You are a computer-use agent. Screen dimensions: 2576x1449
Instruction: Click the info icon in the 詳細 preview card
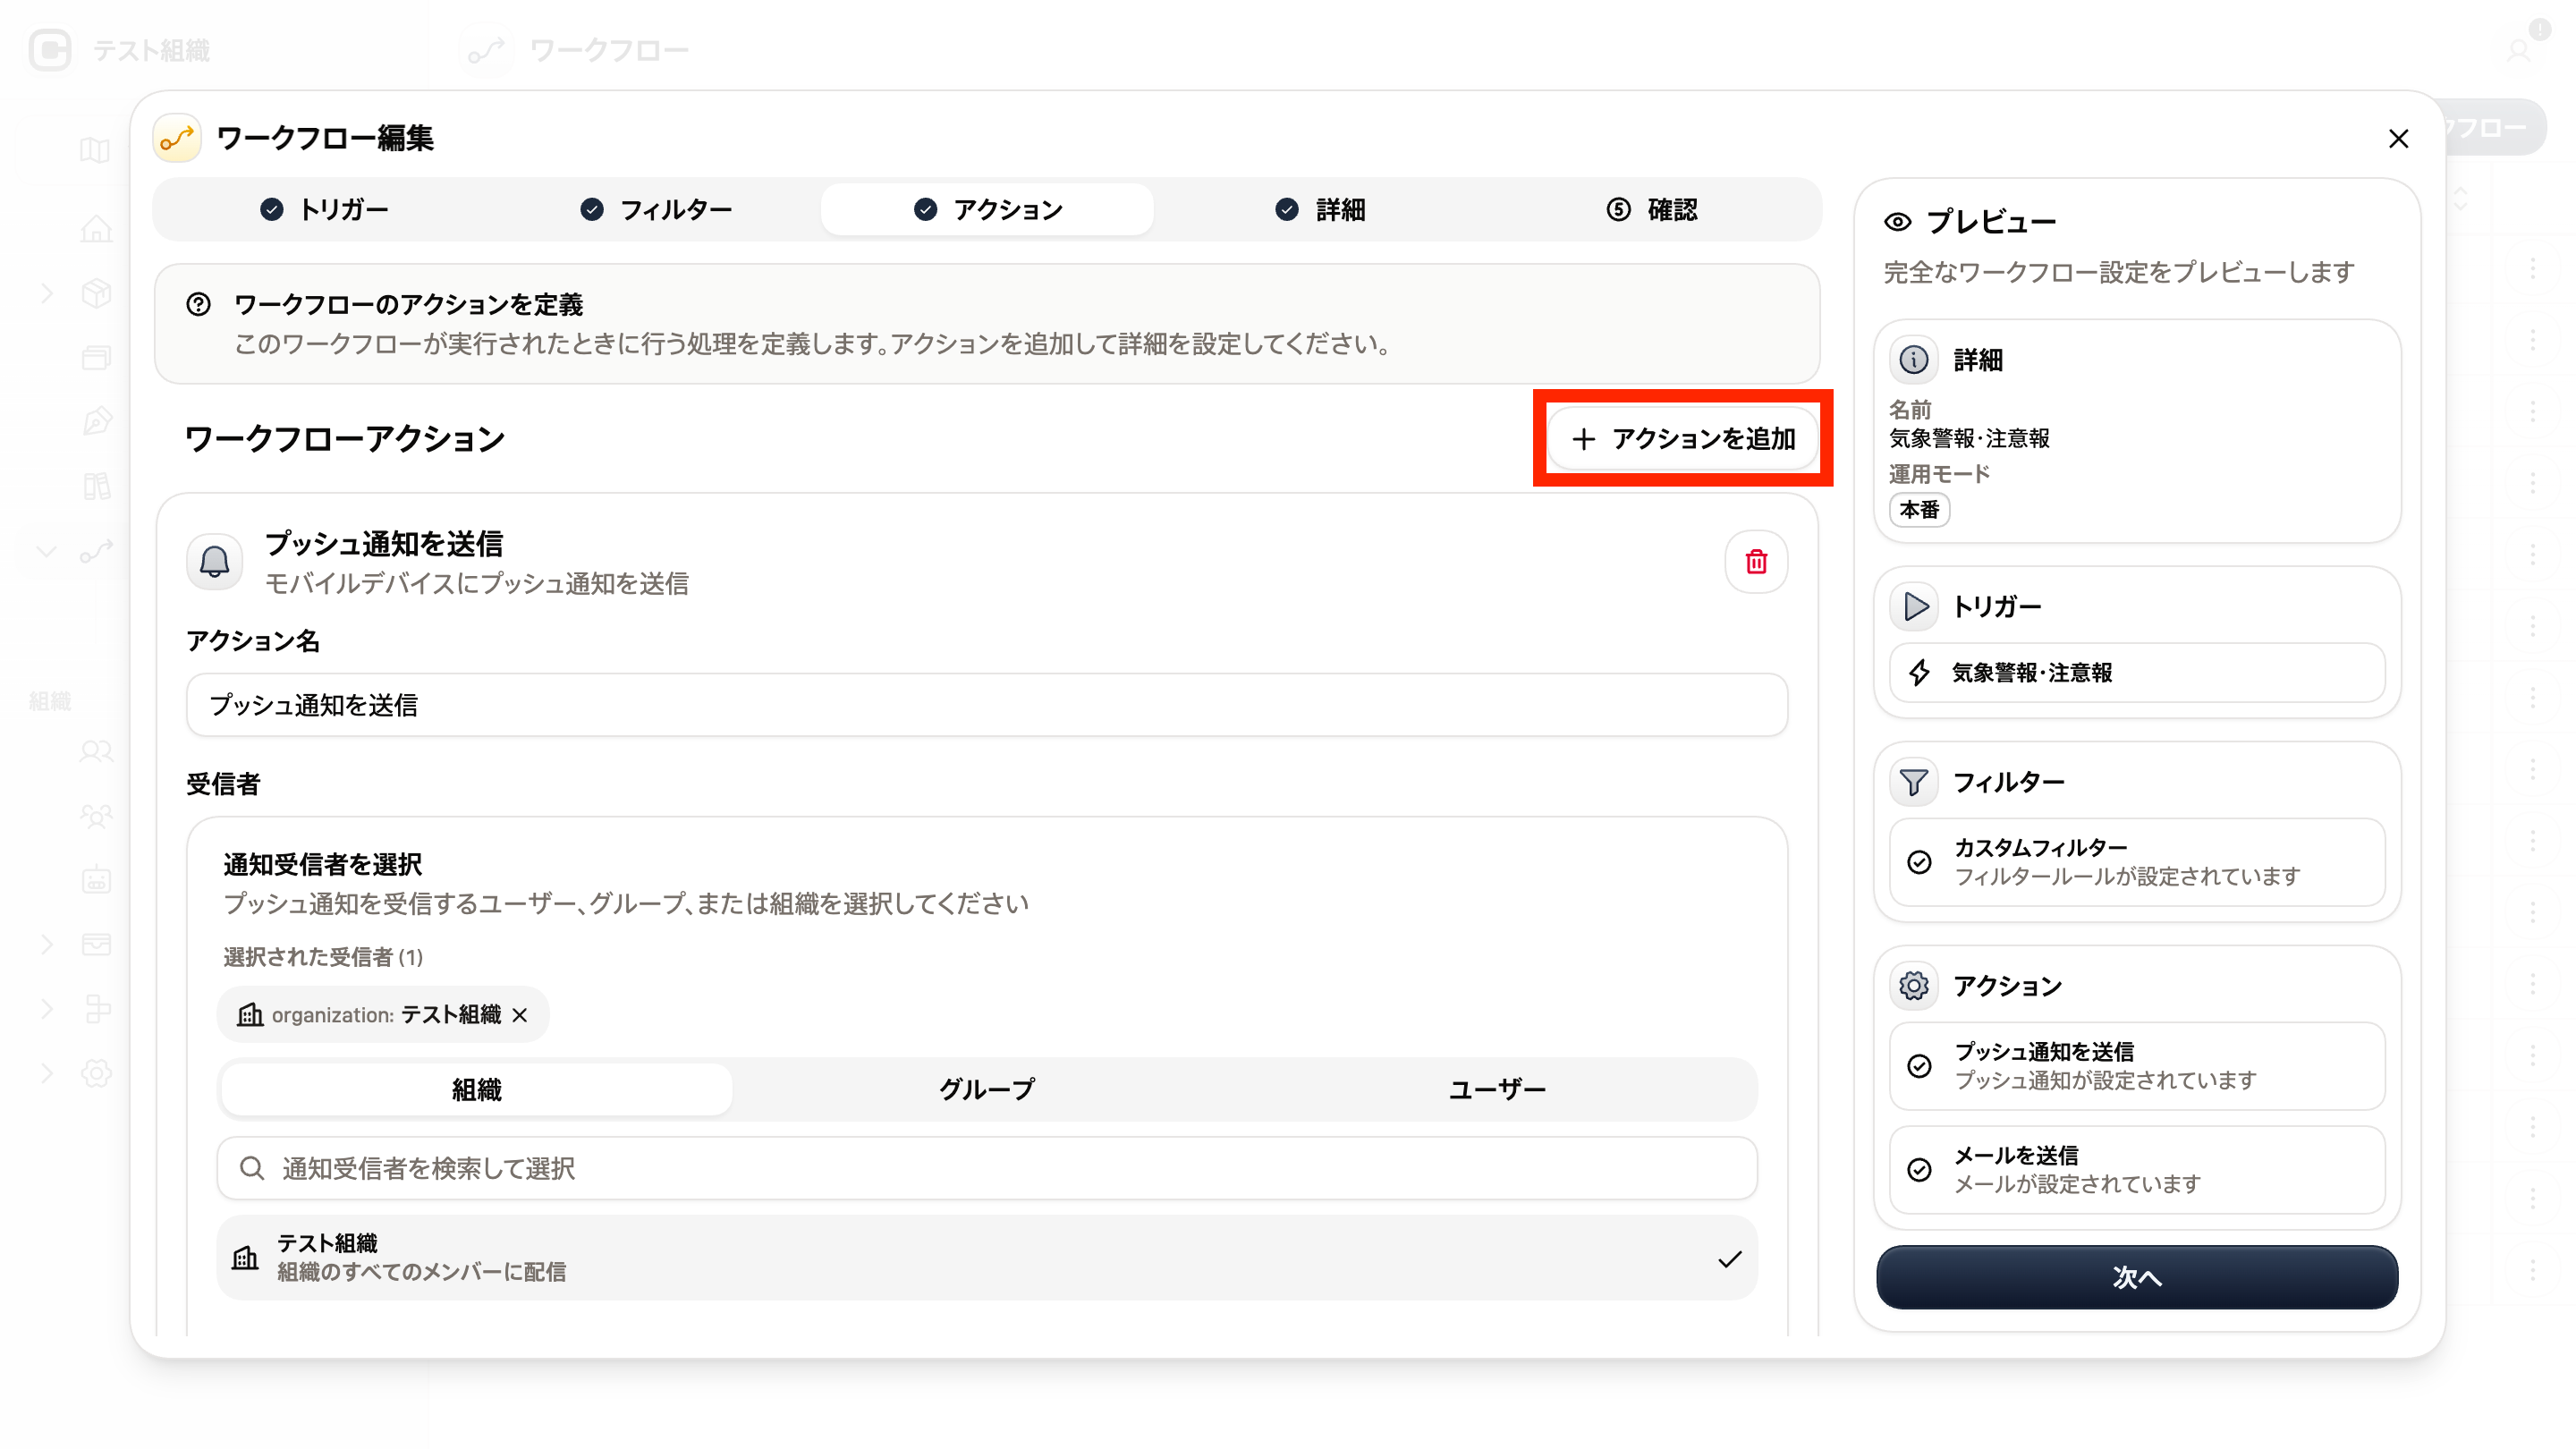tap(1914, 360)
